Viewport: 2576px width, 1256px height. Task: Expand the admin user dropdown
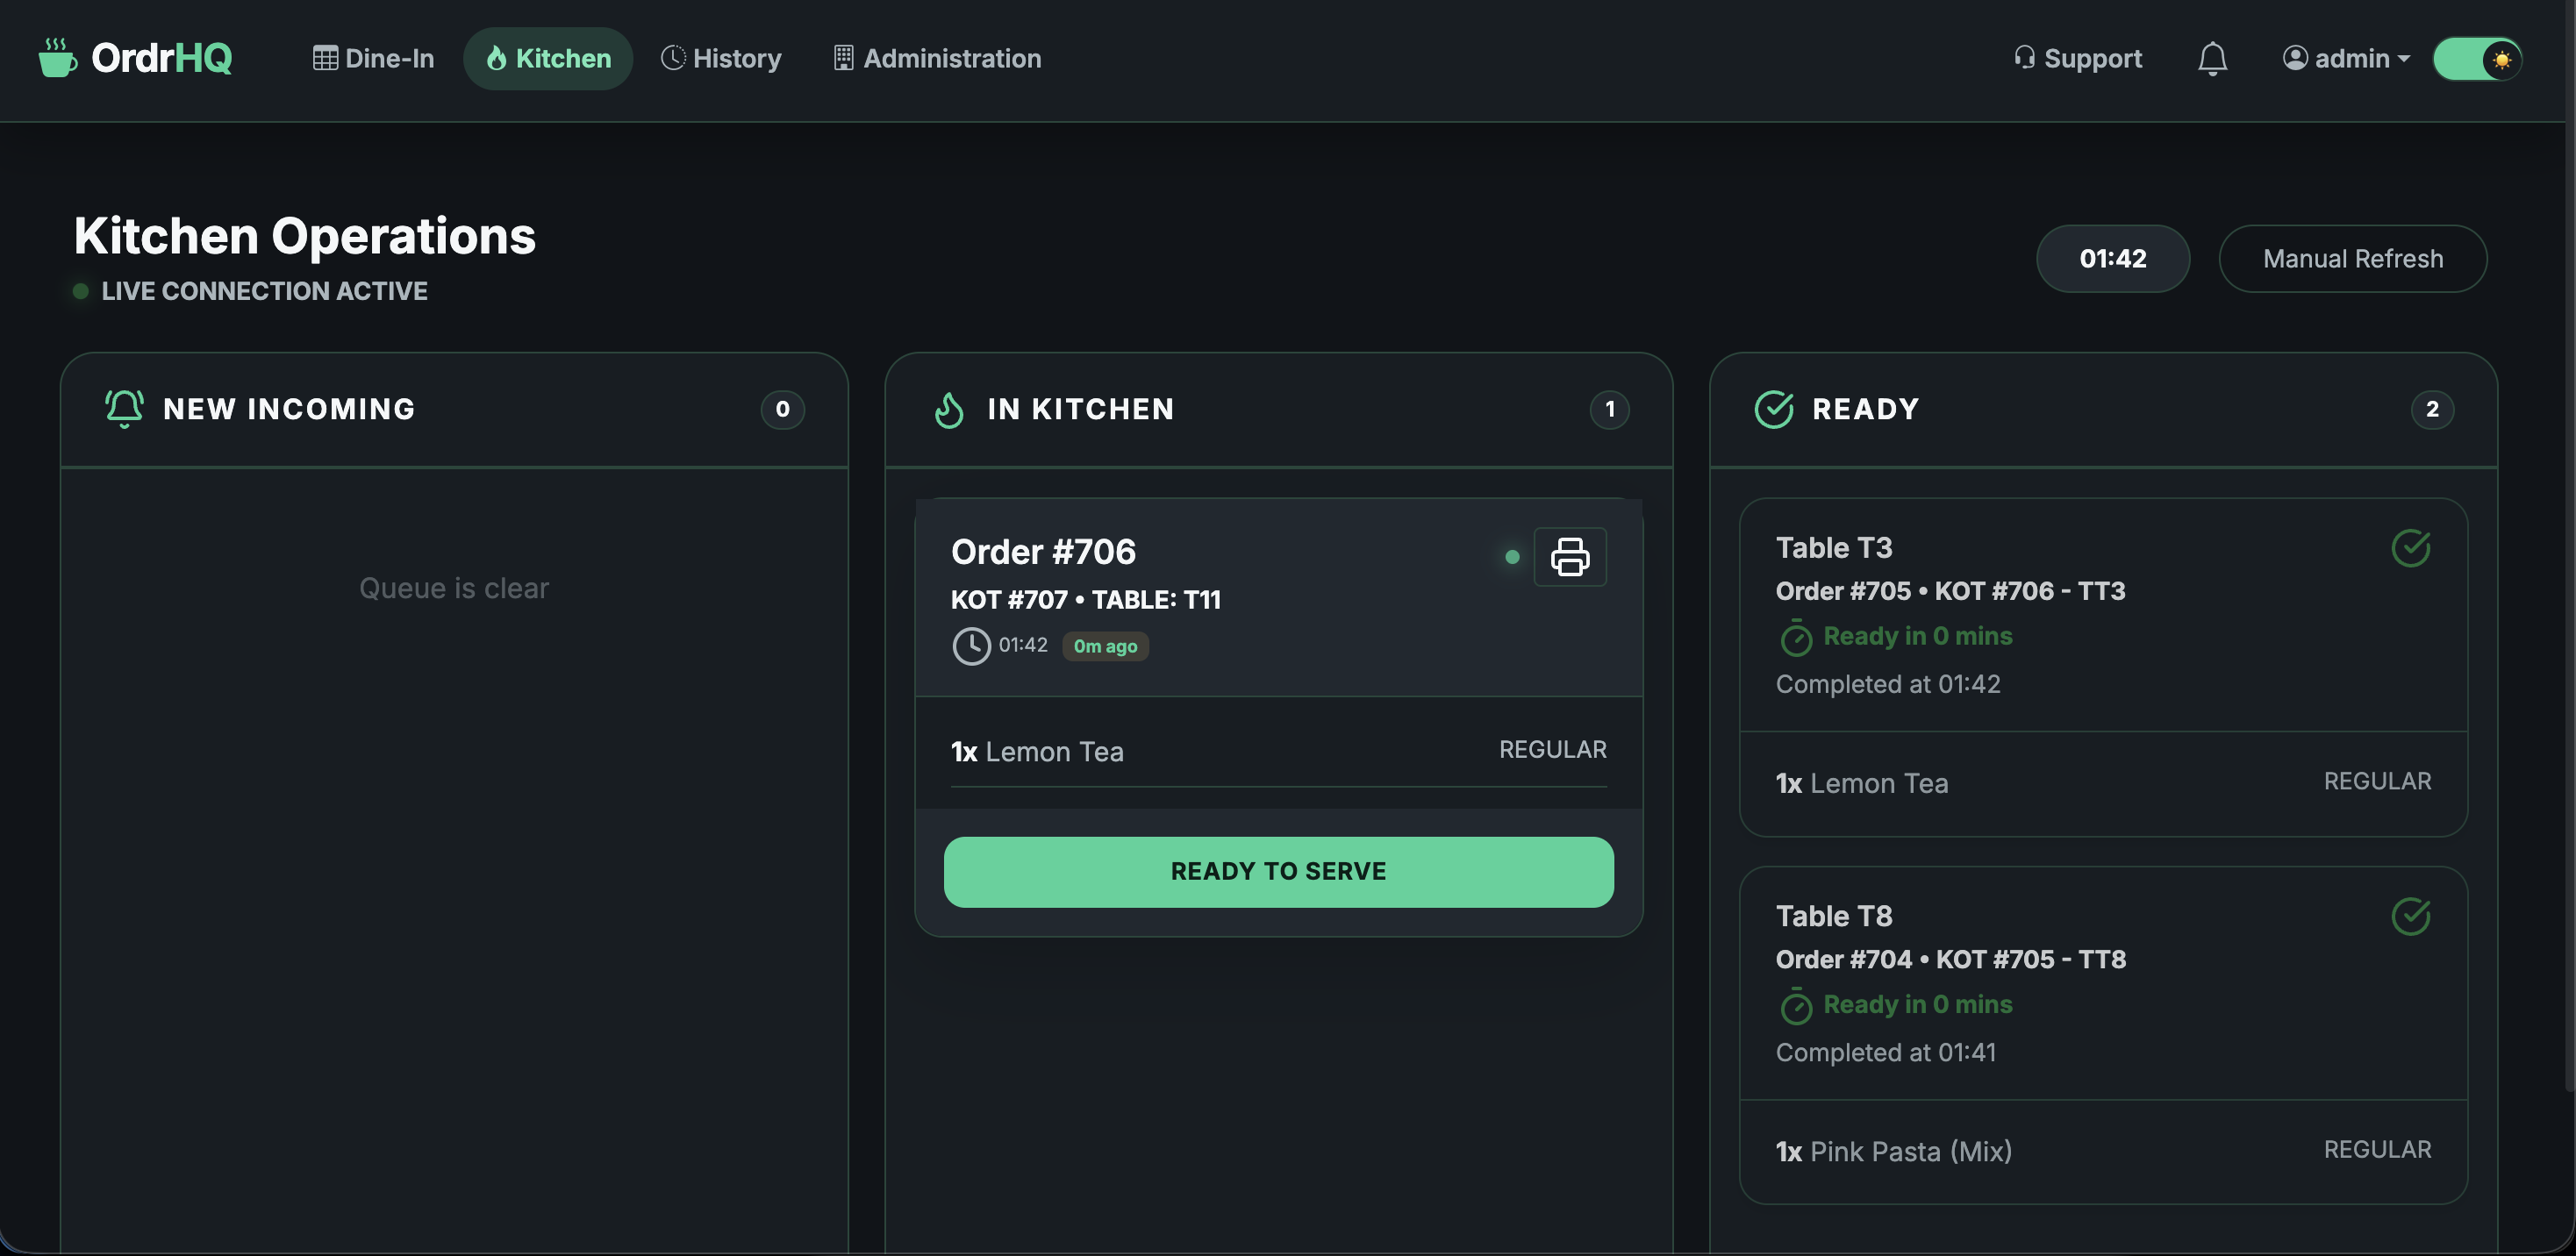(x=2346, y=58)
